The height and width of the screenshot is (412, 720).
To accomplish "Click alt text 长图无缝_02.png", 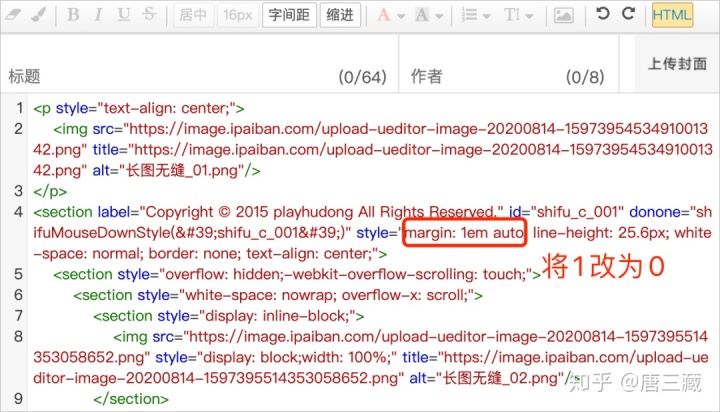I will coord(501,378).
